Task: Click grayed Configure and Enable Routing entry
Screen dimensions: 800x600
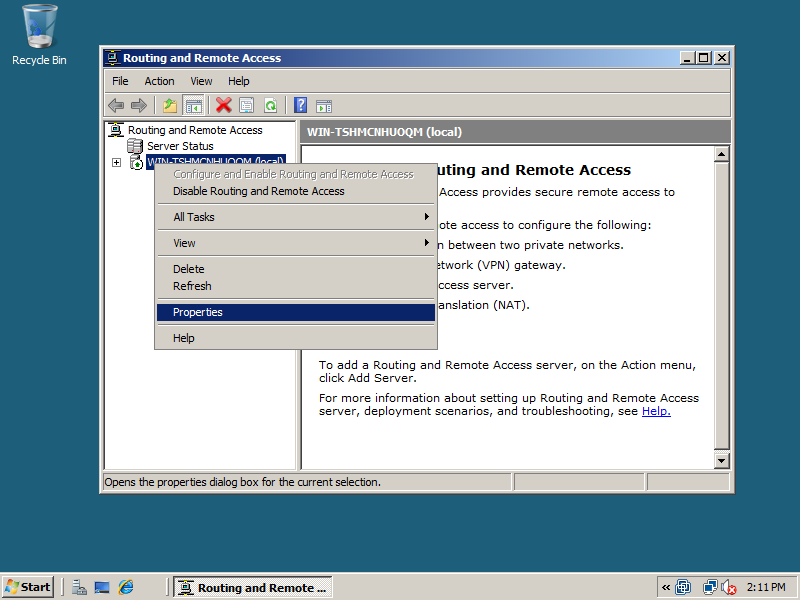Action: click(x=296, y=174)
